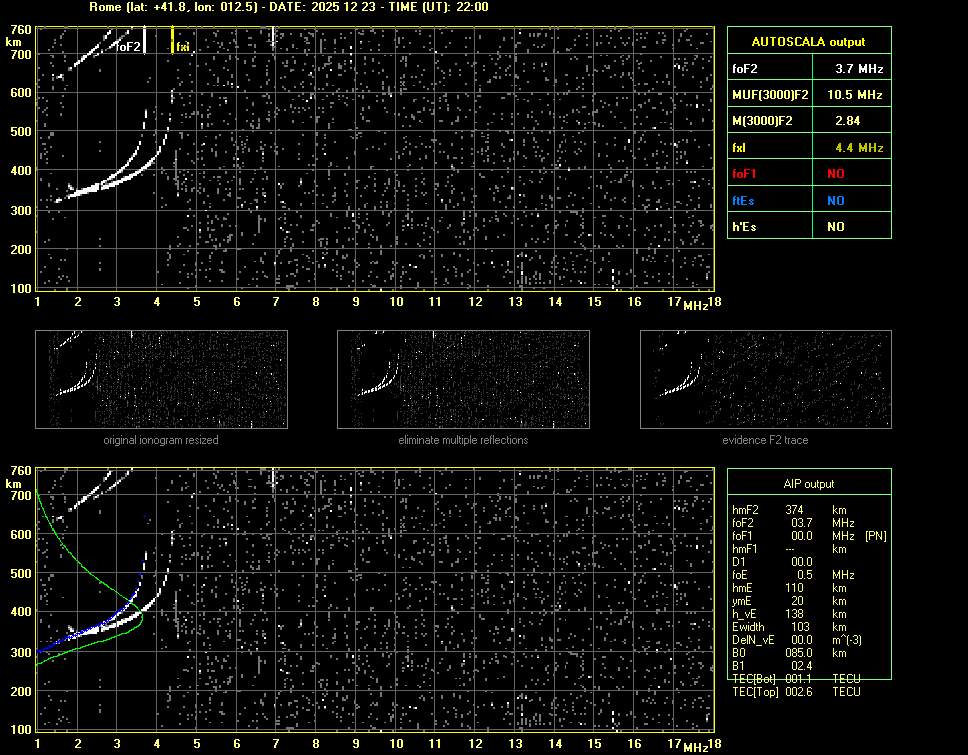The height and width of the screenshot is (755, 968).
Task: Select the M(3000)F2 value 2.84
Action: pyautogui.click(x=847, y=121)
